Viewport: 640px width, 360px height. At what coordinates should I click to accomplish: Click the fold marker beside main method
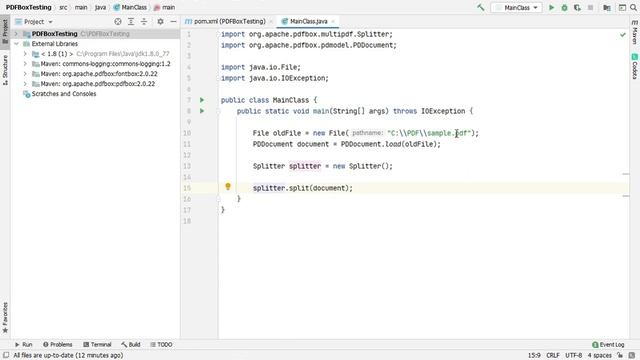pos(218,111)
